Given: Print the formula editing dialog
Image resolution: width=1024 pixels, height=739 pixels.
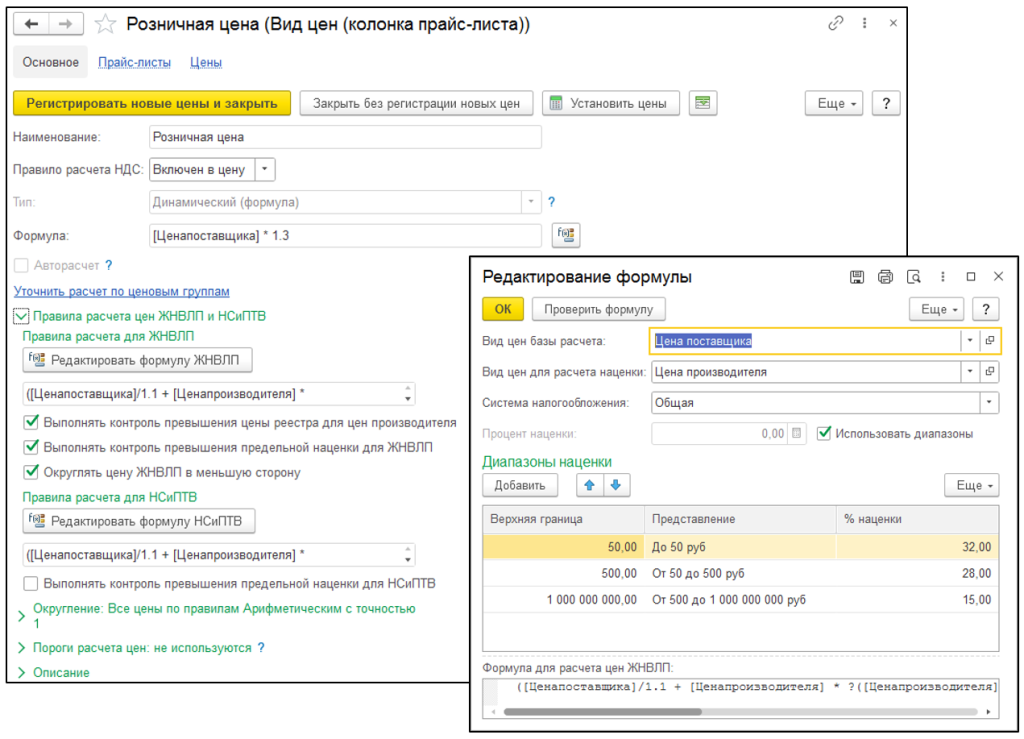Looking at the screenshot, I should (884, 277).
